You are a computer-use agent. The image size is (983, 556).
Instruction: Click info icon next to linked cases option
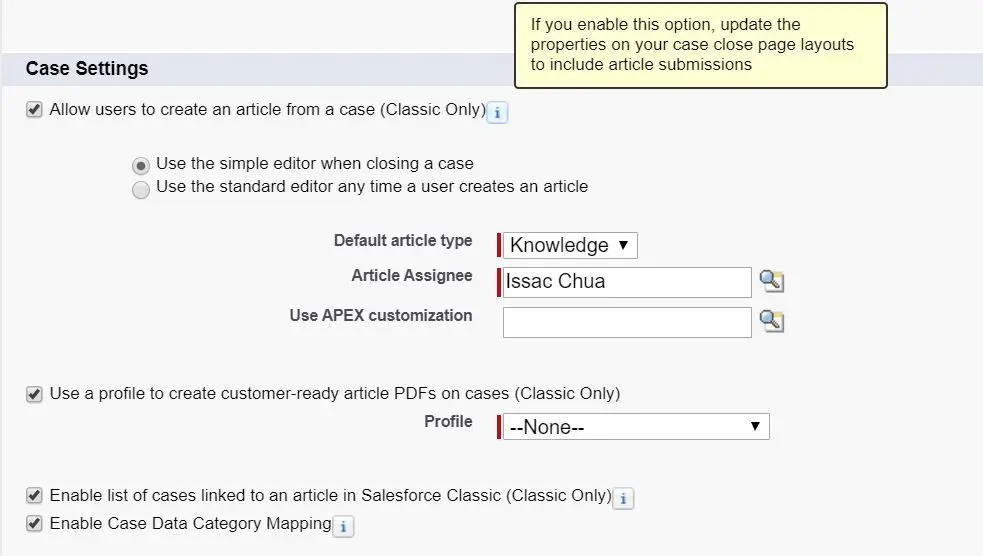(x=623, y=499)
